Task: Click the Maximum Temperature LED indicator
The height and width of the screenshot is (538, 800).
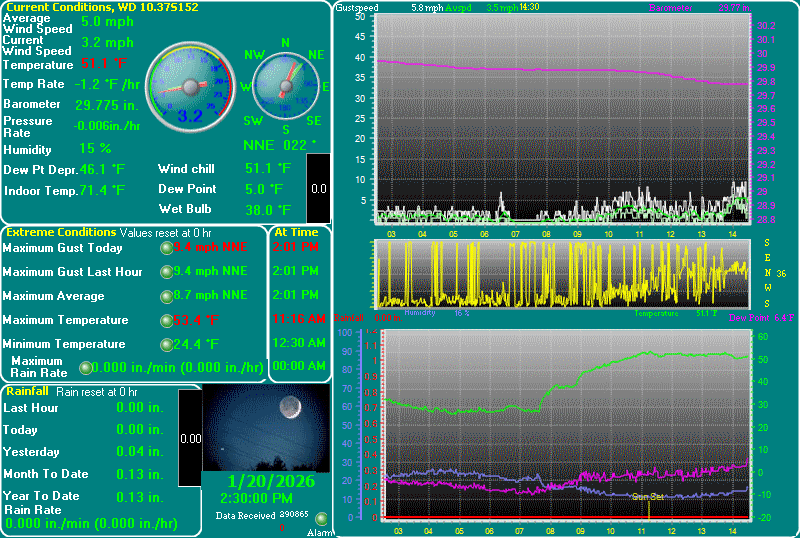Action: pyautogui.click(x=166, y=321)
